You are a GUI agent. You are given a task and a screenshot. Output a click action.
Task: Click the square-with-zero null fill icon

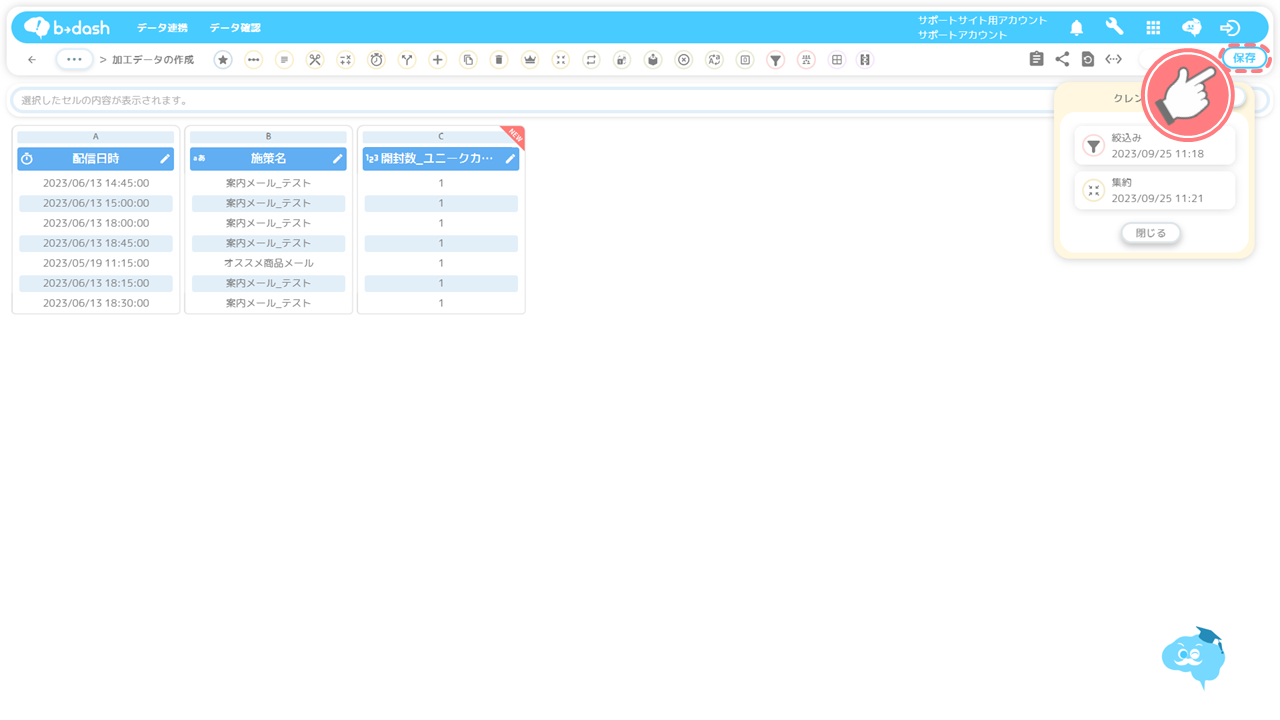(745, 60)
